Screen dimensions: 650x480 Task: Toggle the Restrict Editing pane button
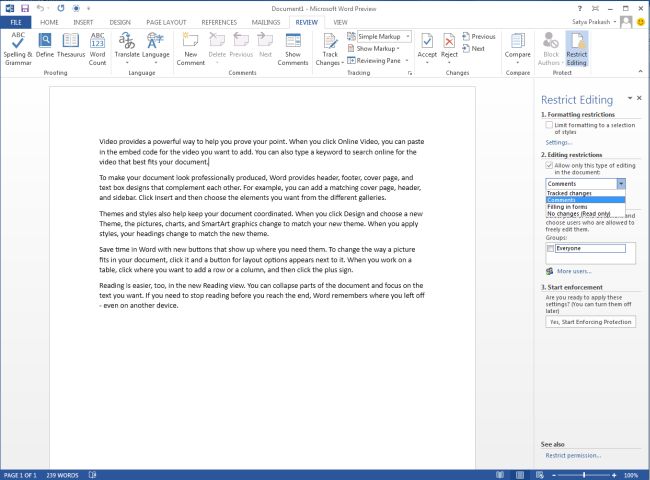[577, 48]
